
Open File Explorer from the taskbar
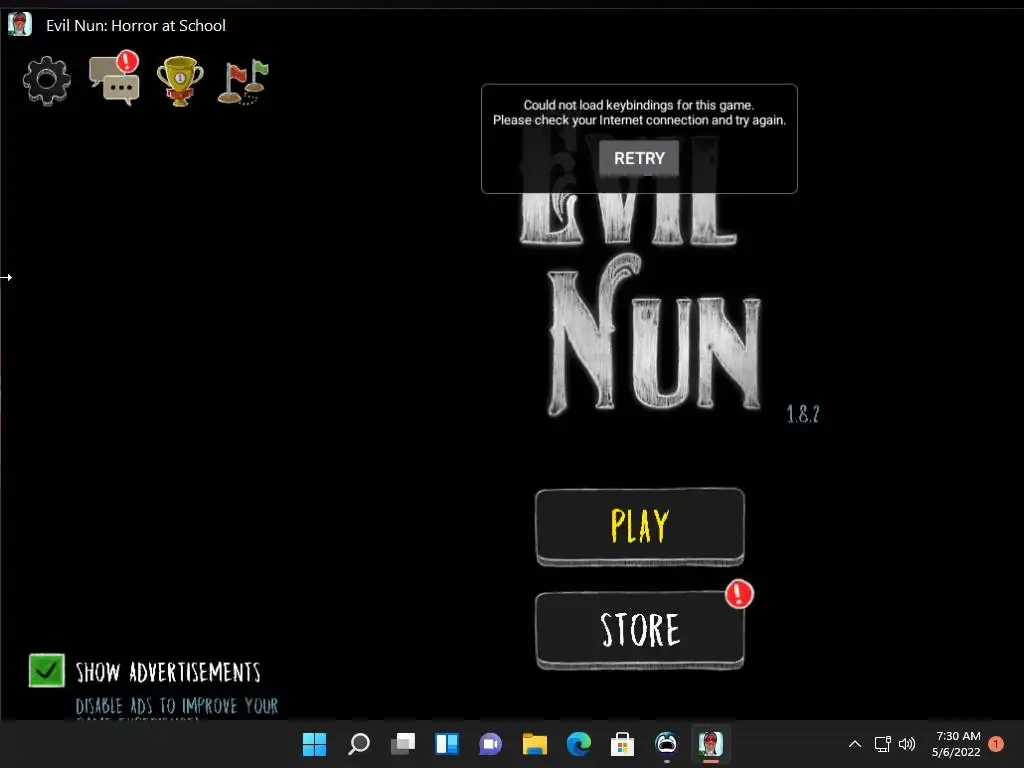click(535, 744)
